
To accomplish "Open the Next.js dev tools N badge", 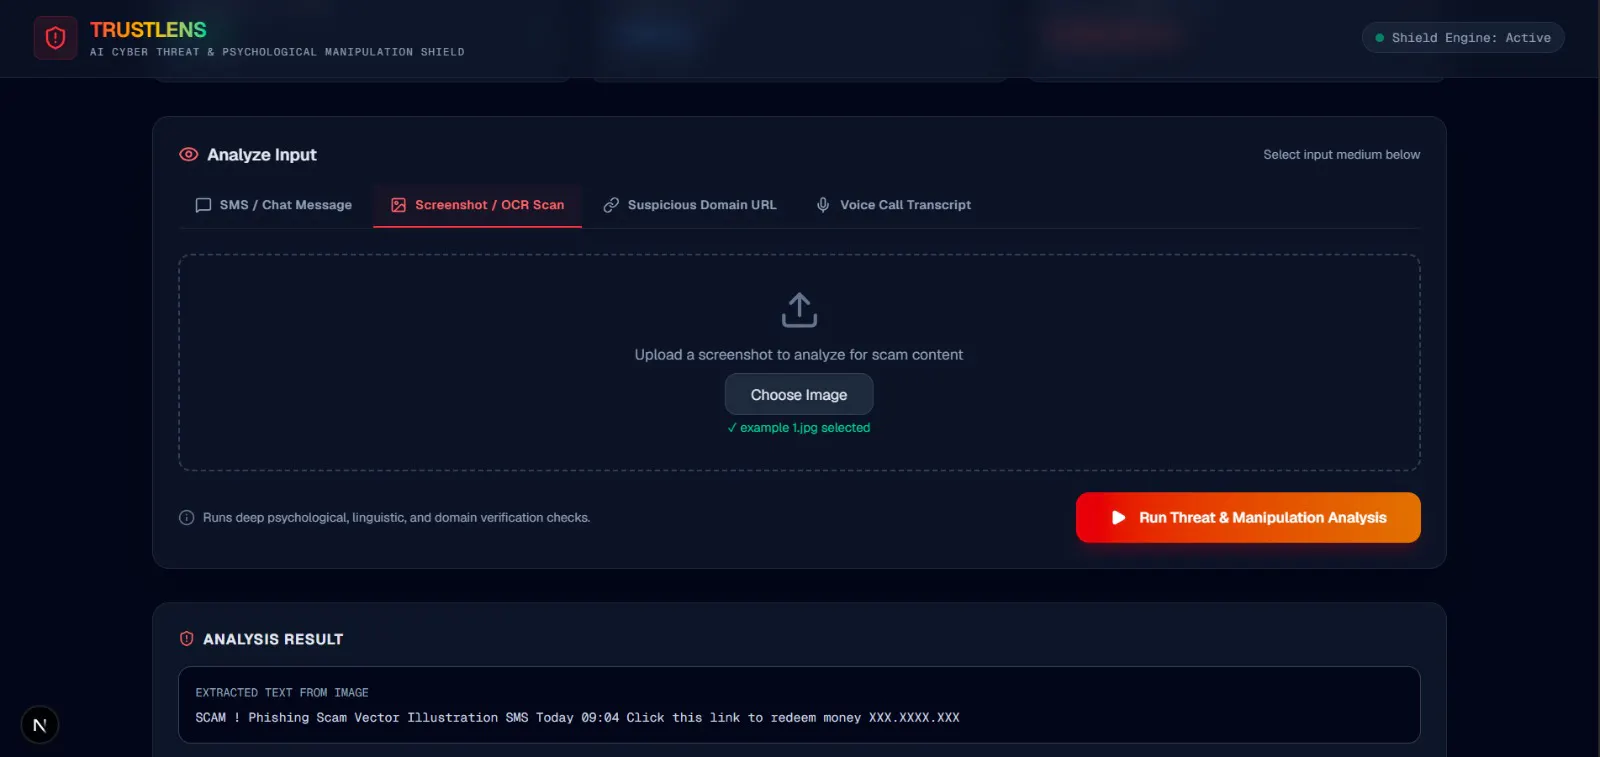I will click(40, 725).
